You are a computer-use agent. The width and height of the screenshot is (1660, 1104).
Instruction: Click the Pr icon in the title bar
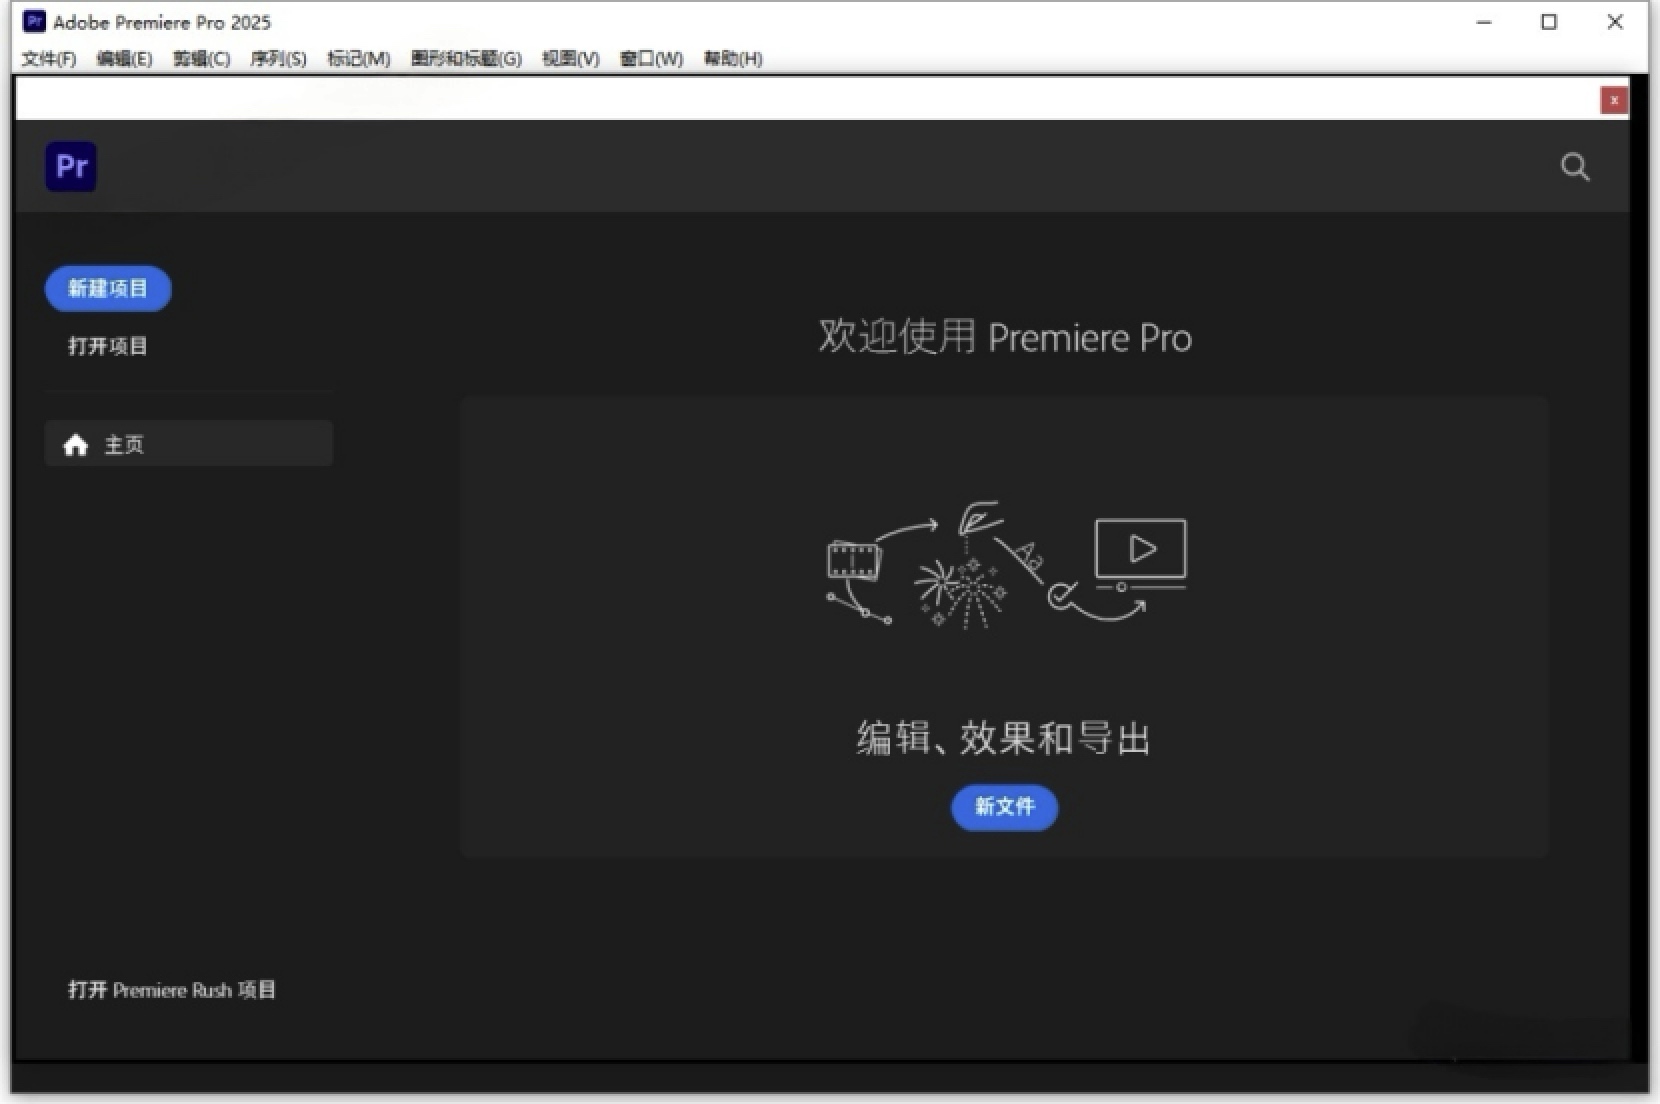click(x=33, y=21)
